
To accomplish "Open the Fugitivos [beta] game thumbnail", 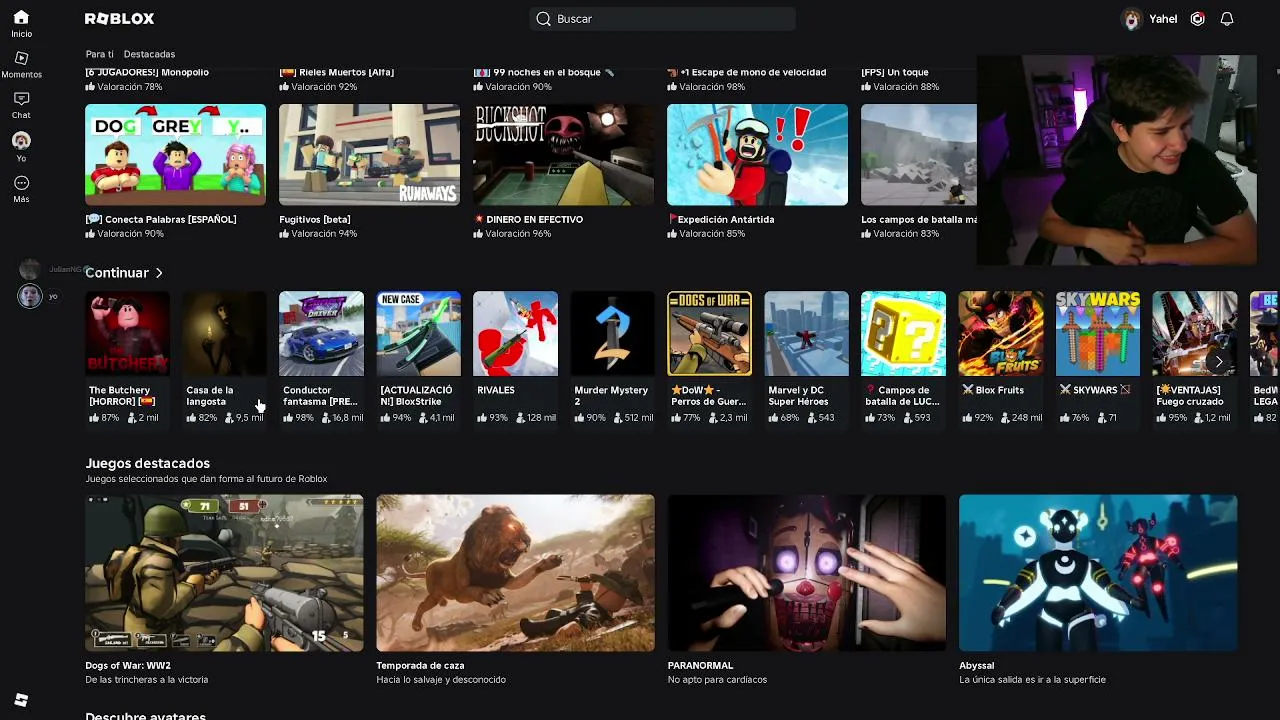I will [369, 155].
